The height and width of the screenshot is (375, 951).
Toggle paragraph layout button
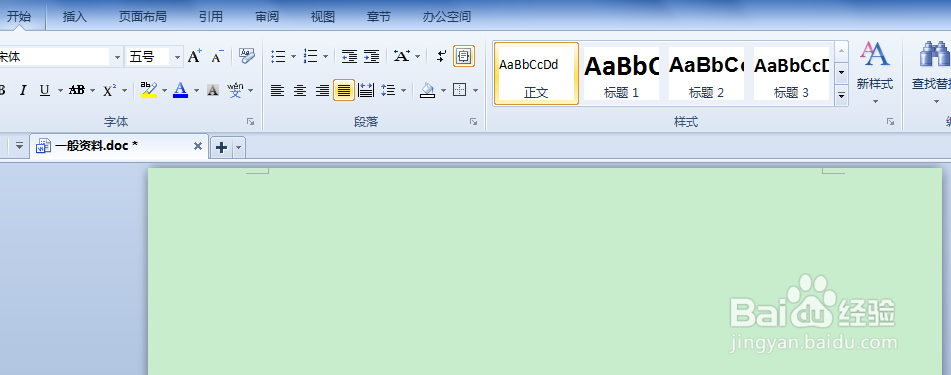click(464, 56)
